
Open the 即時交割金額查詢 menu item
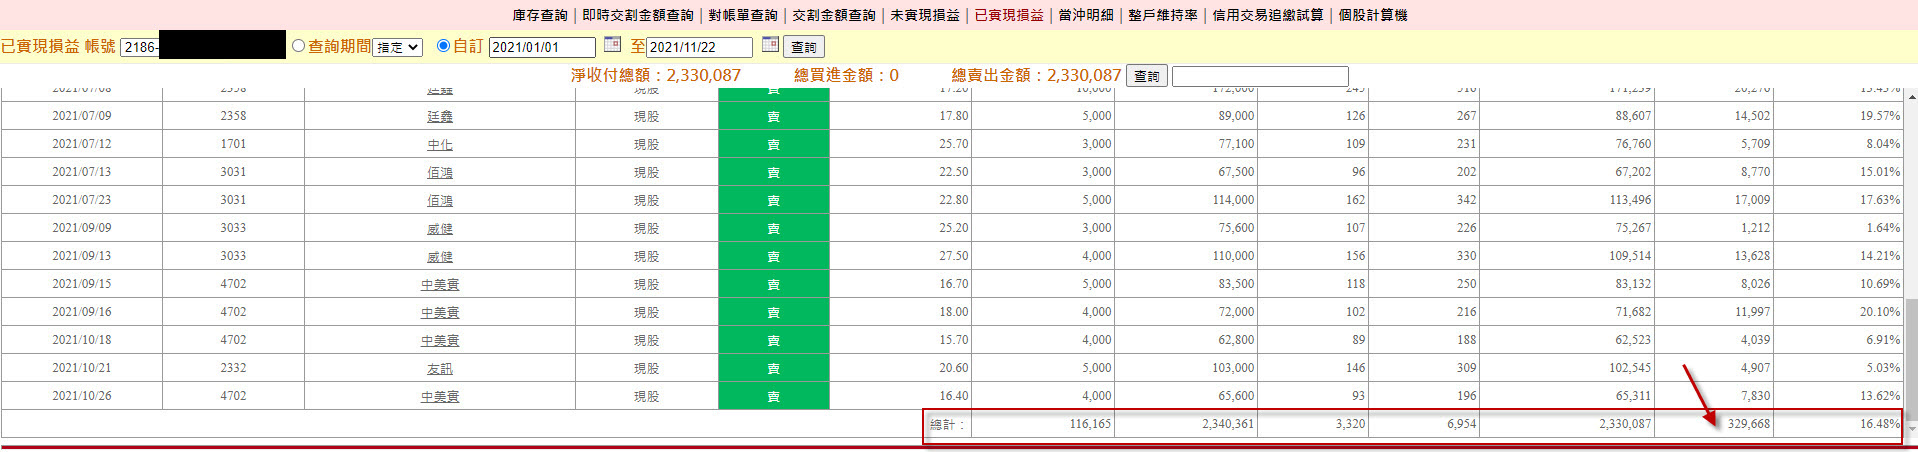pos(638,15)
